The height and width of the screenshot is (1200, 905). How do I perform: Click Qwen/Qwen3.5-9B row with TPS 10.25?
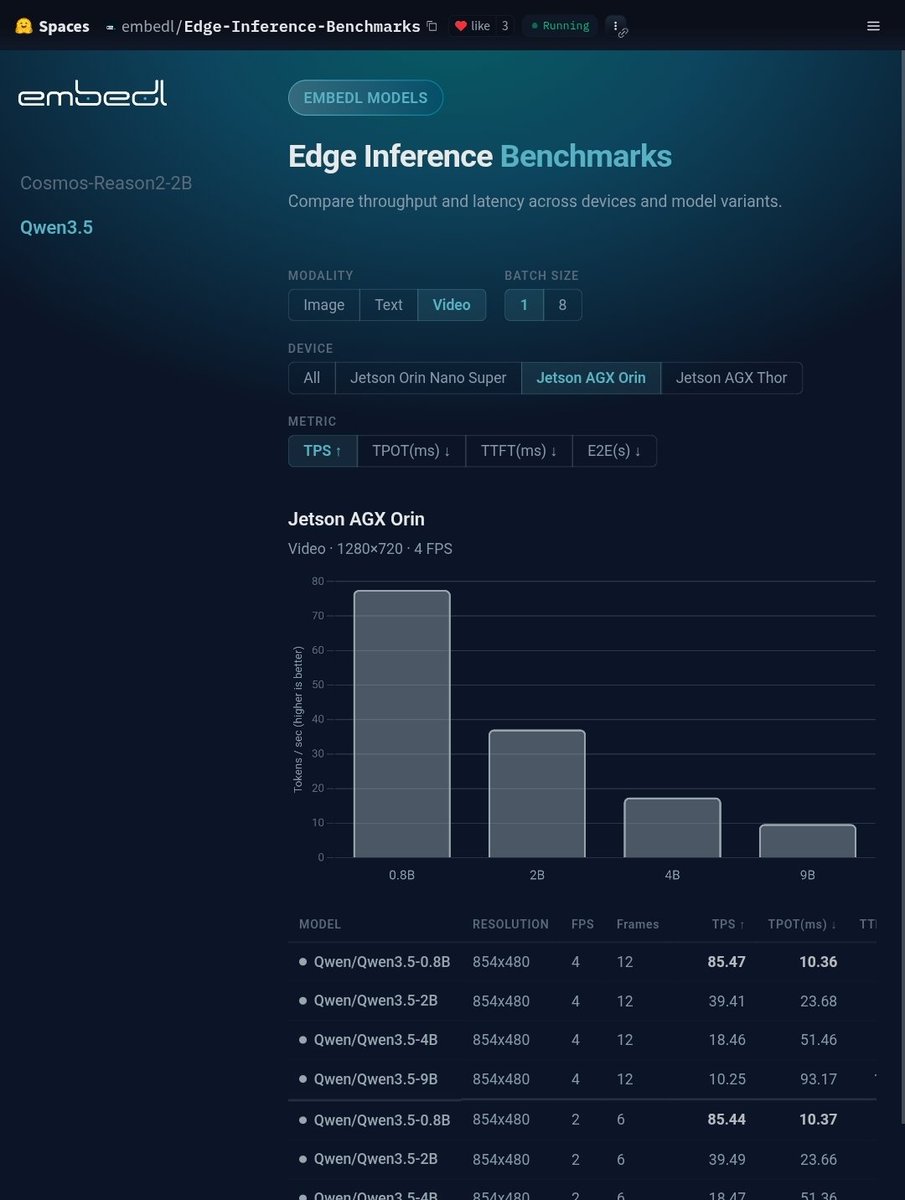(582, 1079)
